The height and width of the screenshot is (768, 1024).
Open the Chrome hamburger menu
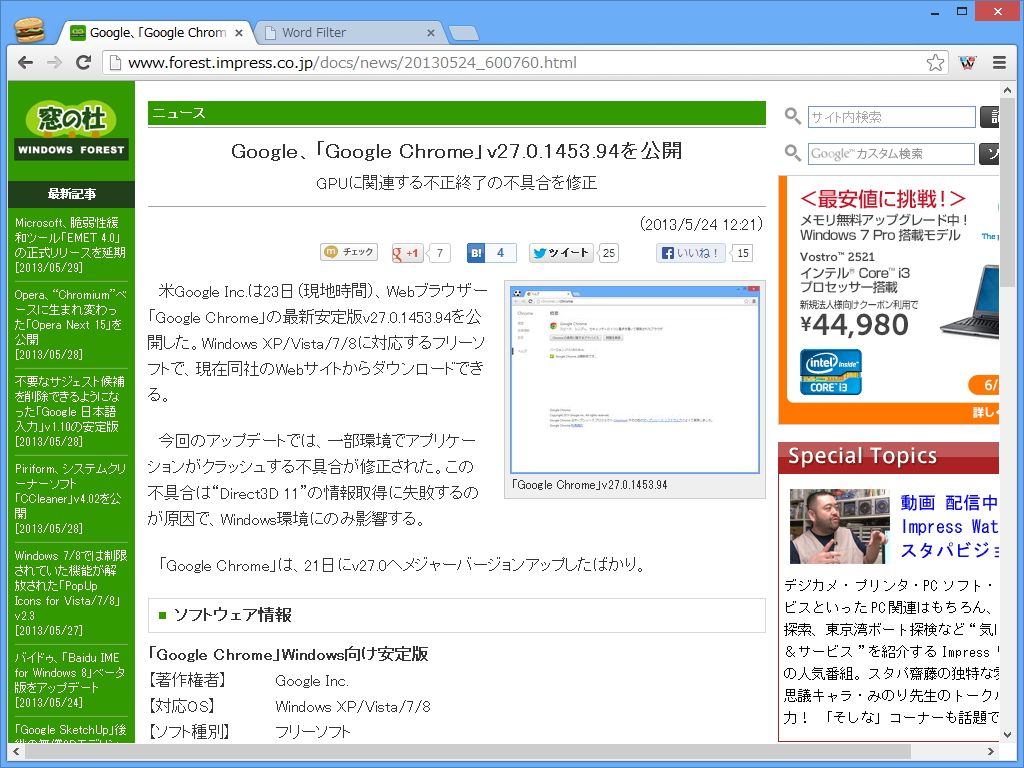(x=999, y=63)
